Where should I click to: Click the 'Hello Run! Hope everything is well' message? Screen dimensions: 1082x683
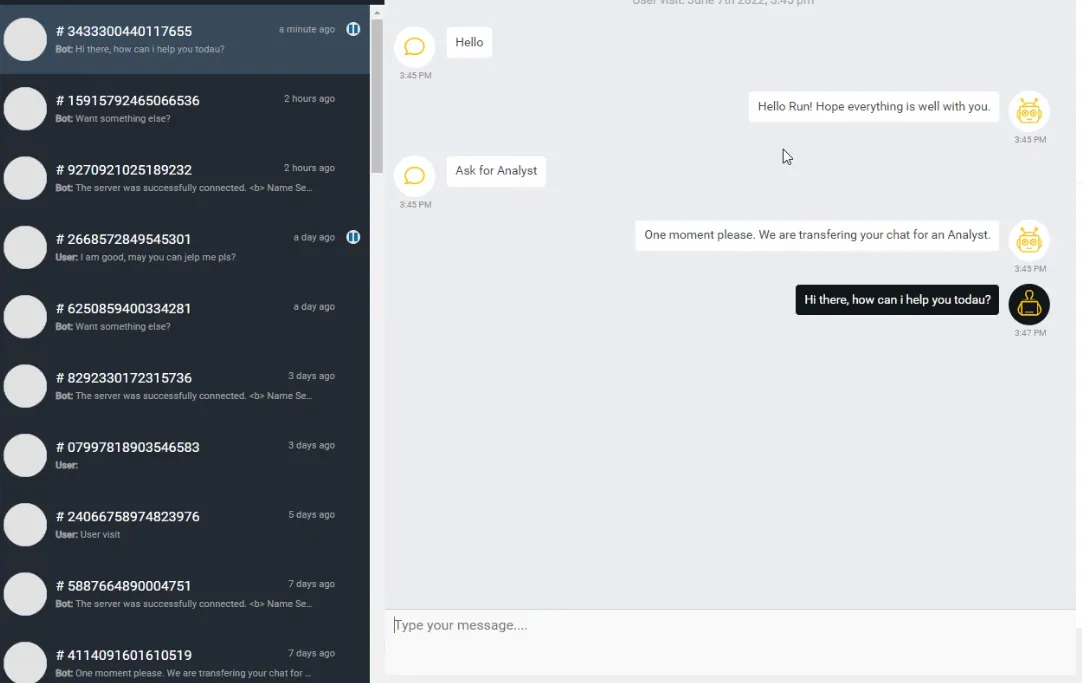click(874, 106)
